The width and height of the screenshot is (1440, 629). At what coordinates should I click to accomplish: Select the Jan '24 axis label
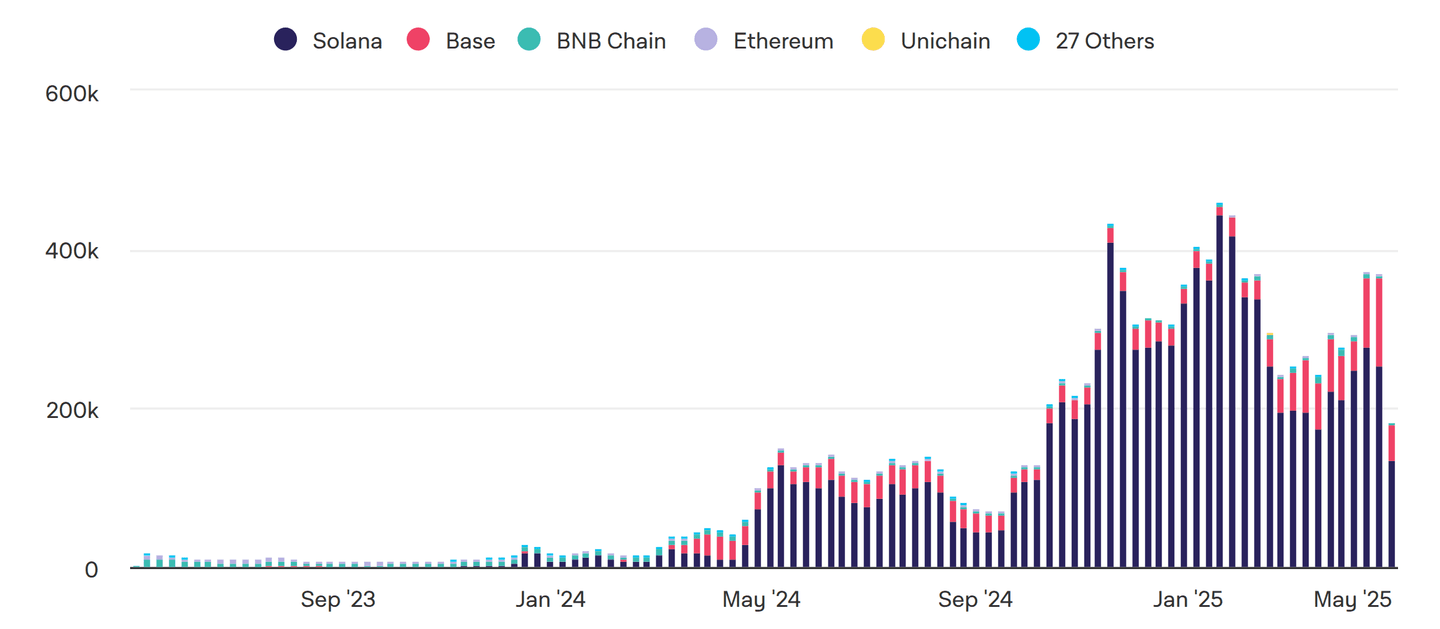551,600
